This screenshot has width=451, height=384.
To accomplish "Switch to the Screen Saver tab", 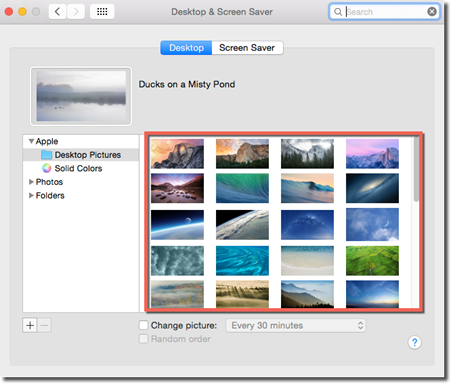I will (x=247, y=48).
